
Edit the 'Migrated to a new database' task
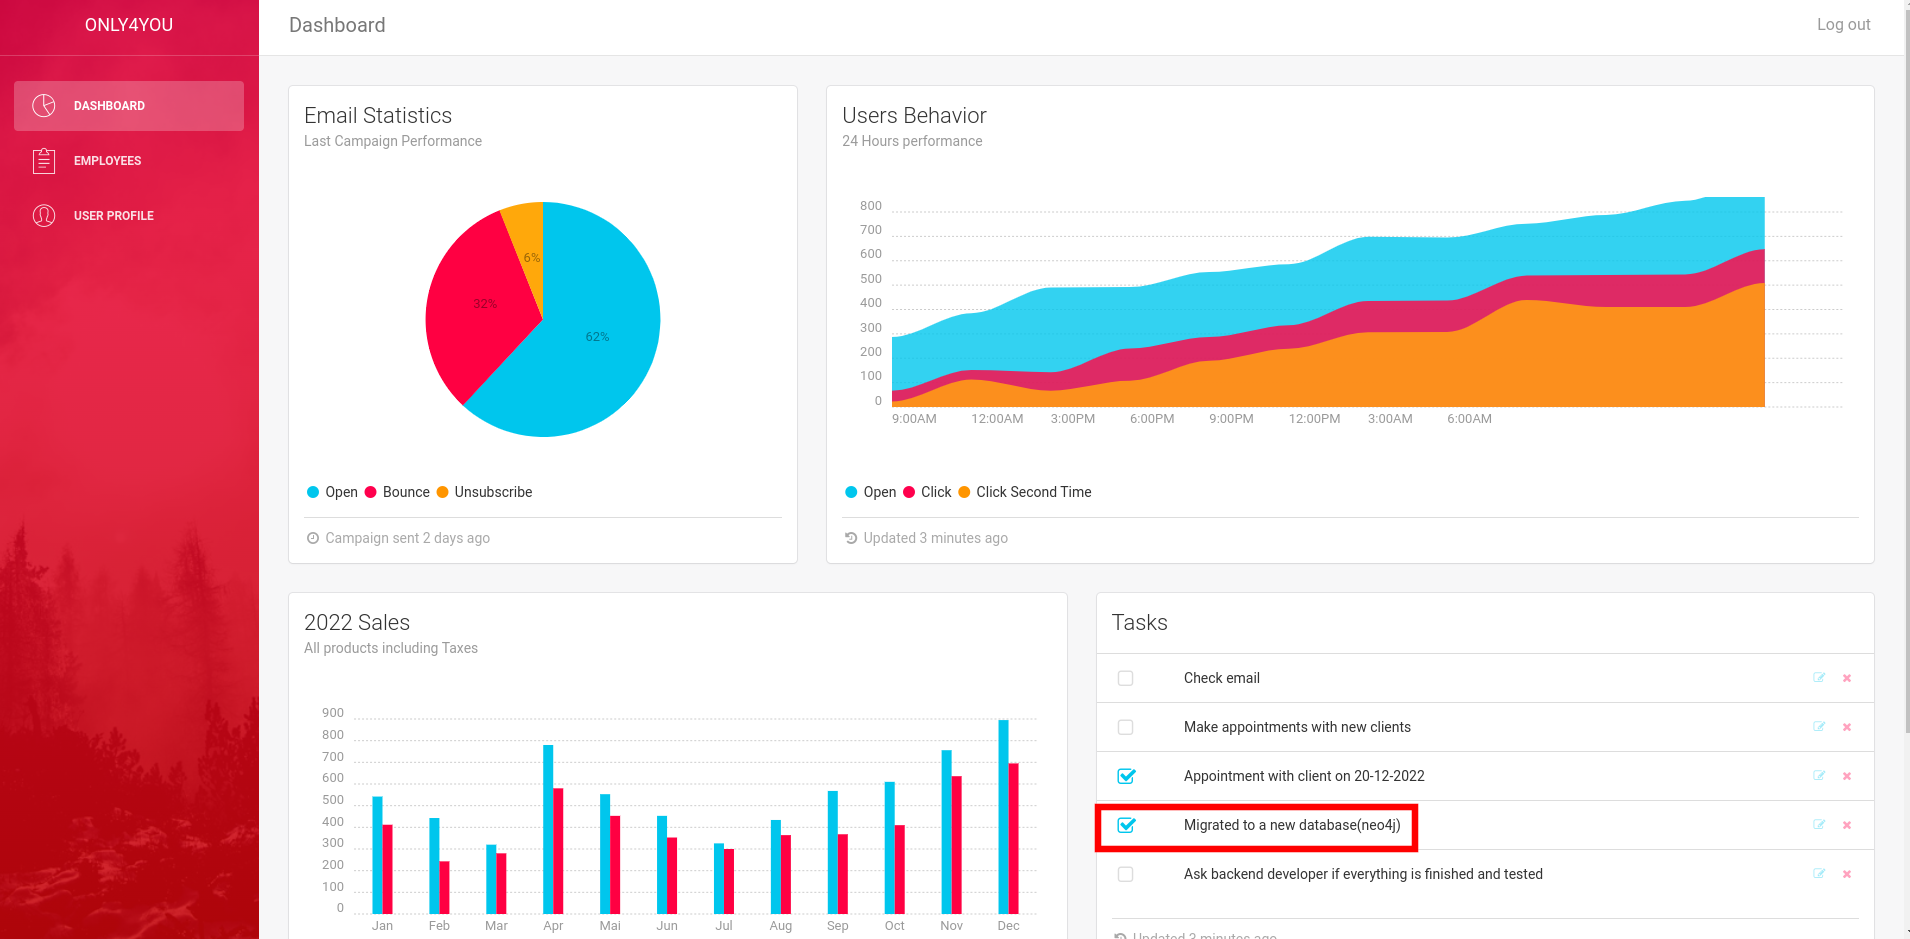coord(1819,825)
